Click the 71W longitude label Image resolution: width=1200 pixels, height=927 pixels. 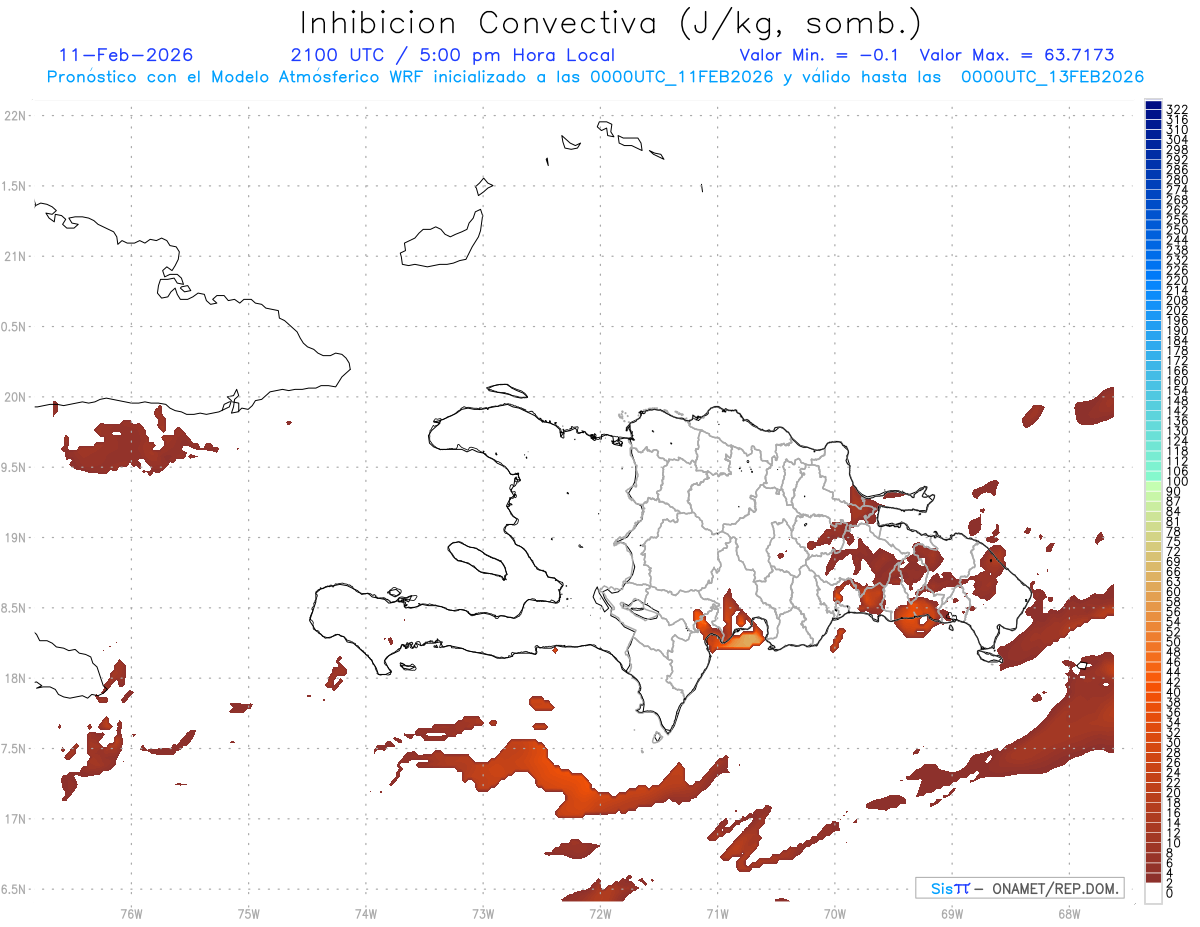pyautogui.click(x=717, y=912)
